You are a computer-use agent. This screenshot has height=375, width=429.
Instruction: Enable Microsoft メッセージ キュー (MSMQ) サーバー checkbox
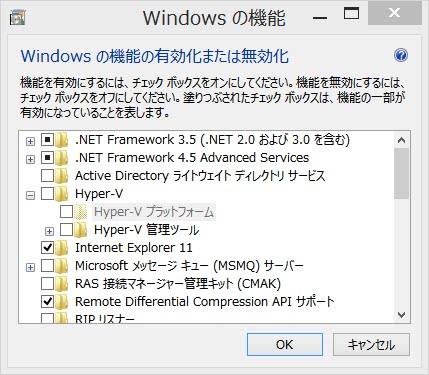coord(47,266)
